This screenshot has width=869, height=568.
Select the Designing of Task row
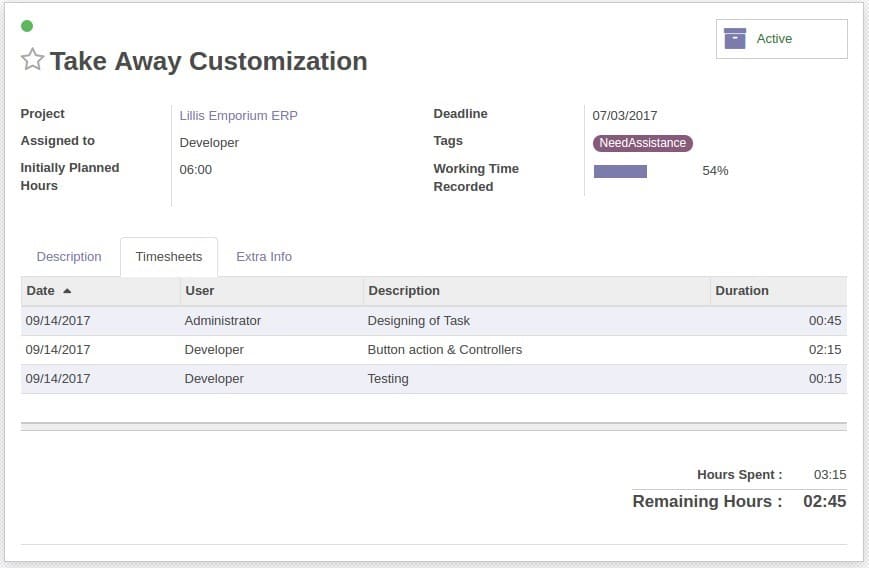(434, 321)
